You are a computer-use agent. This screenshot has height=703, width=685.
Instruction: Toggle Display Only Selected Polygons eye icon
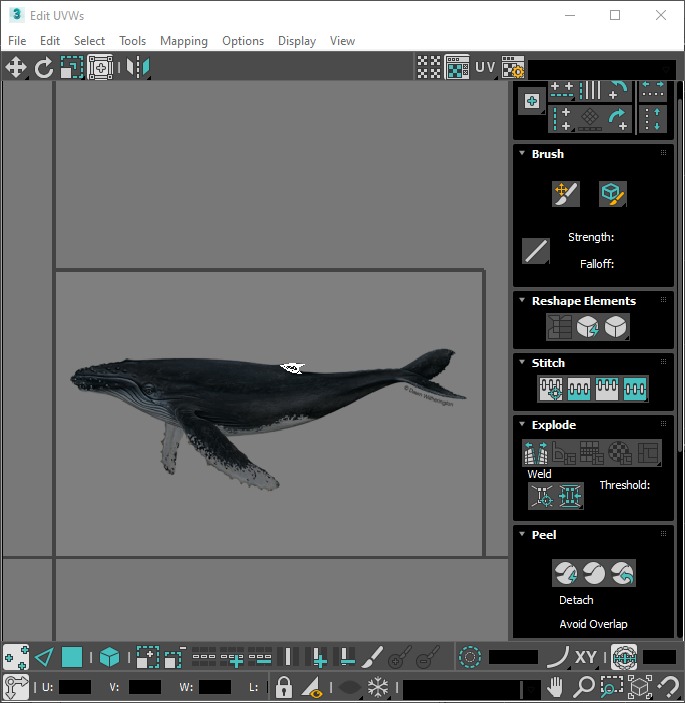click(312, 687)
